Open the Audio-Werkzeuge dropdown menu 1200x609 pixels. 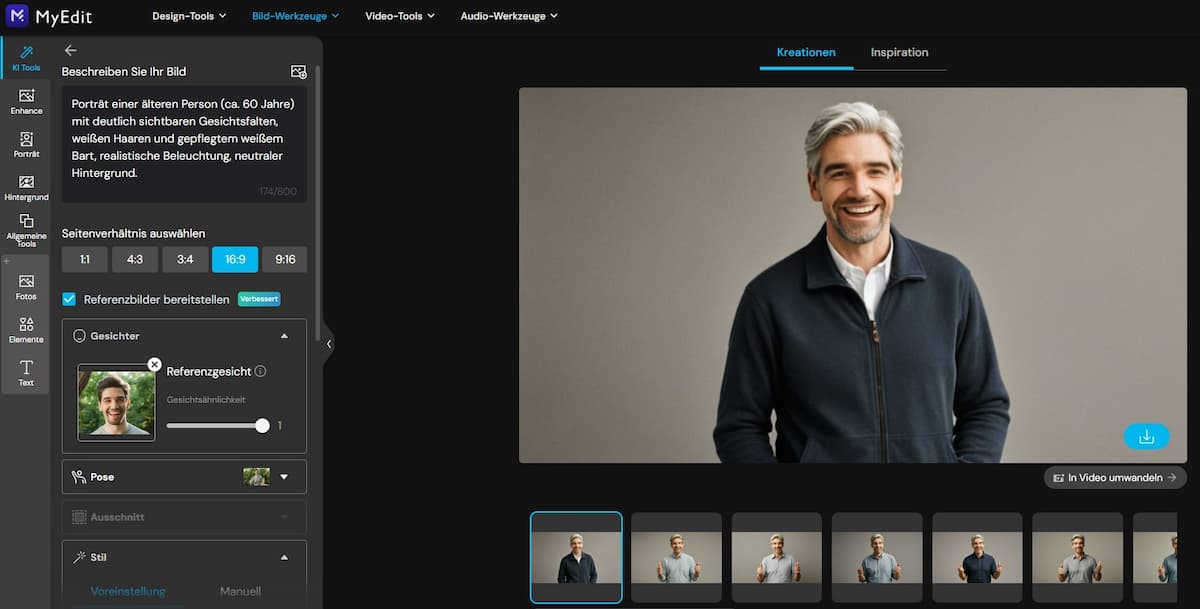pyautogui.click(x=509, y=16)
